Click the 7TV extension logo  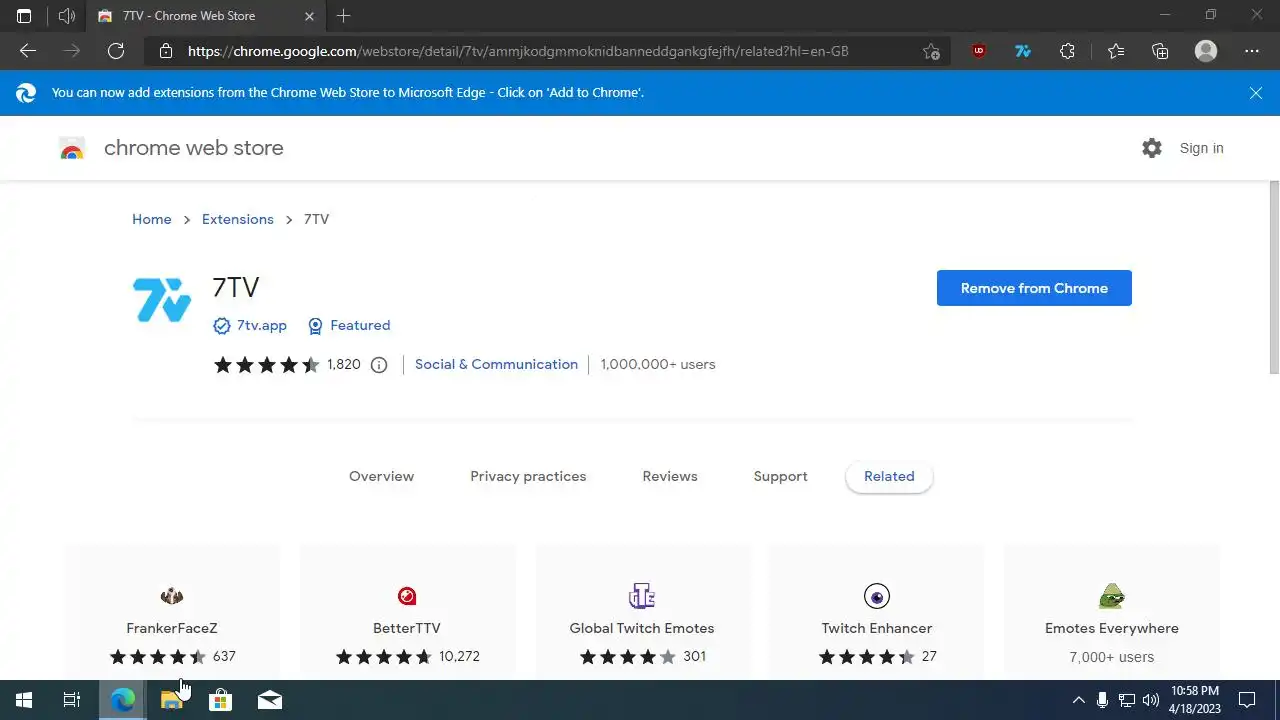(161, 300)
